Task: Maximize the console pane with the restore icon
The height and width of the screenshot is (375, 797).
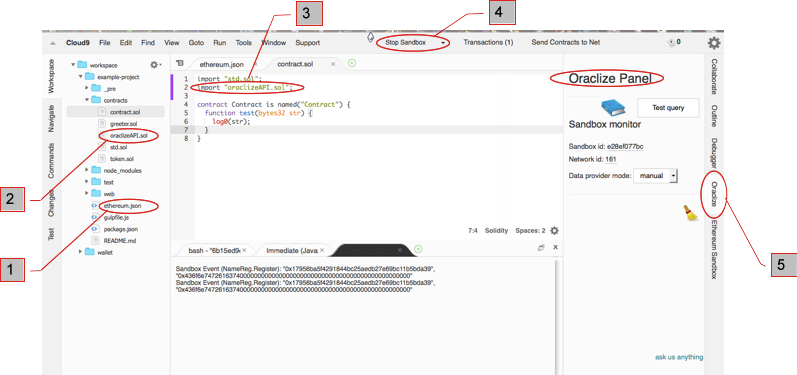Action: pos(541,247)
